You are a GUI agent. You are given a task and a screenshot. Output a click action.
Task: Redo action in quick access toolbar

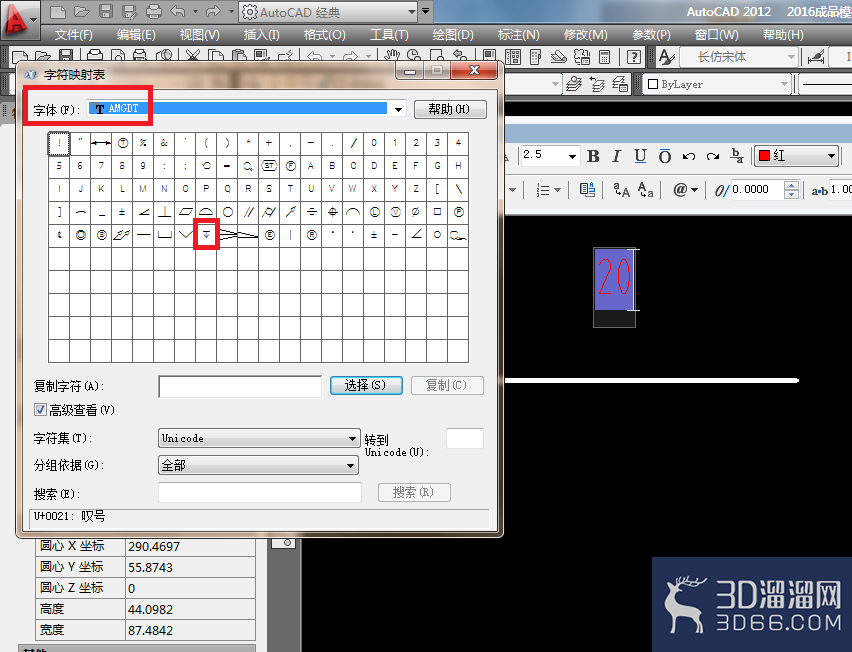(214, 11)
